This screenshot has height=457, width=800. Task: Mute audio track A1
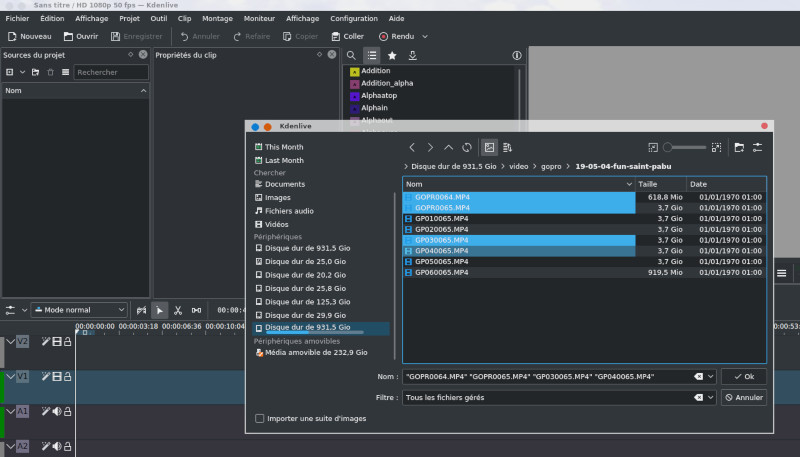point(57,411)
